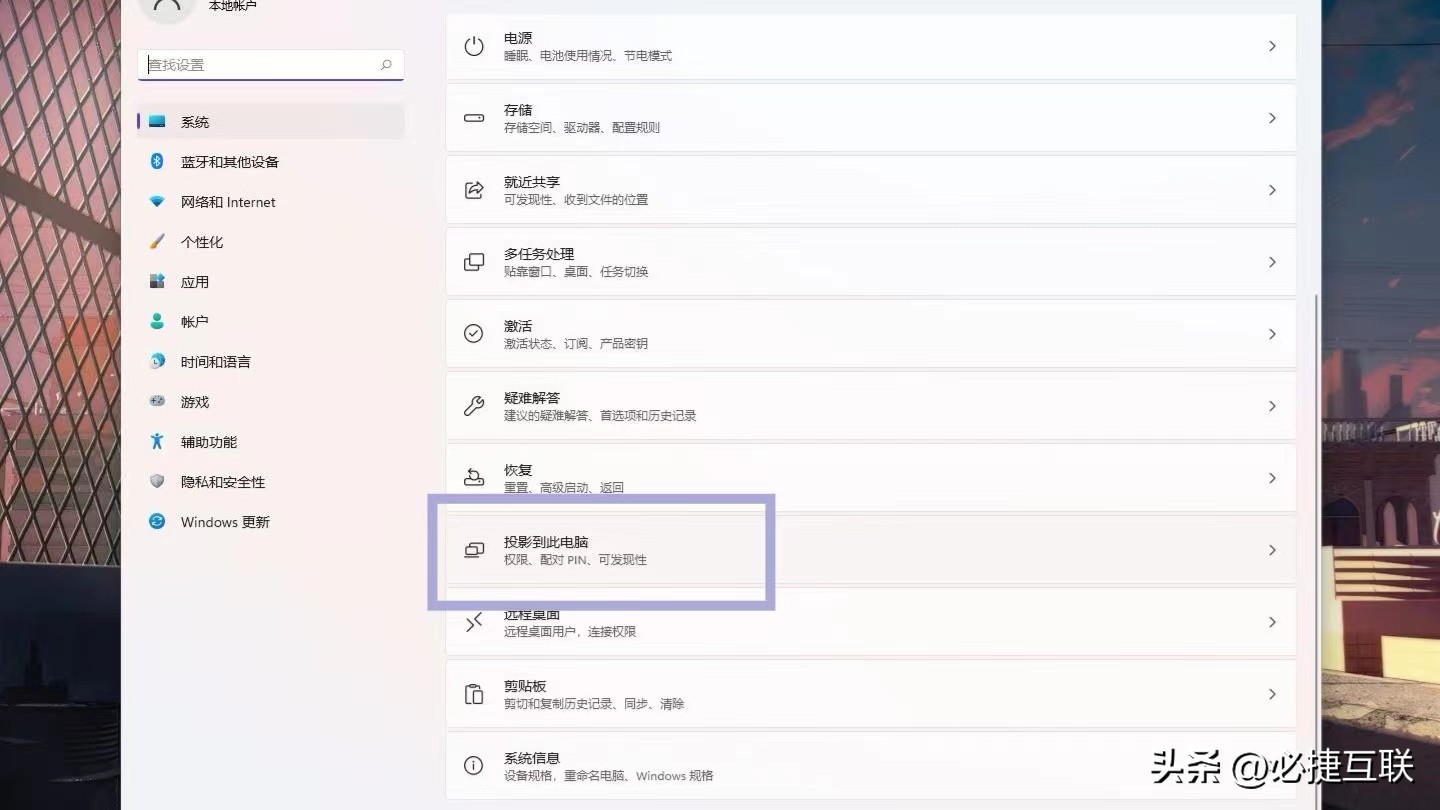
Task: Click the 存储 drive icon
Action: (x=473, y=117)
